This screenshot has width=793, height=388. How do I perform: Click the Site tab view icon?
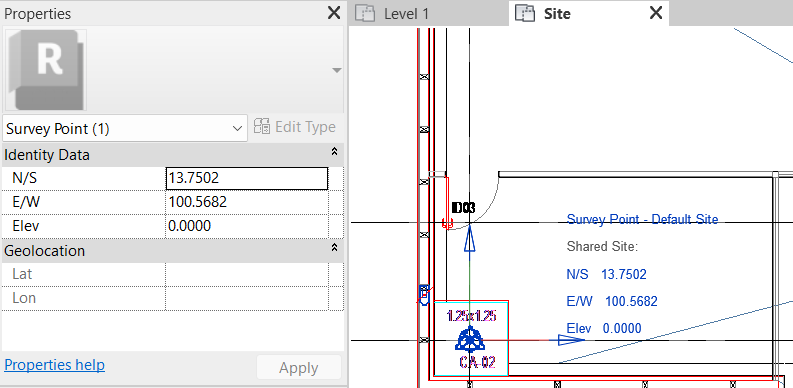click(x=524, y=13)
